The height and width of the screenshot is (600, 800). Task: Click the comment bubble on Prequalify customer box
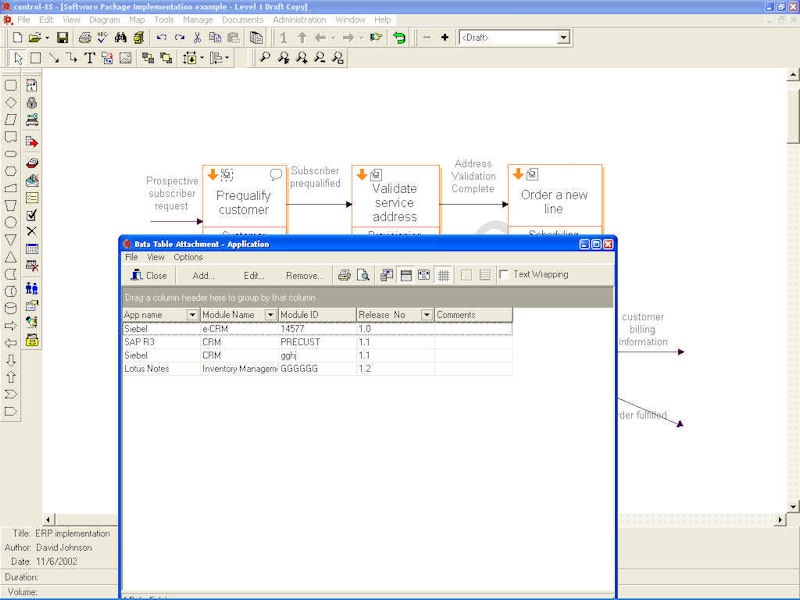tap(276, 175)
